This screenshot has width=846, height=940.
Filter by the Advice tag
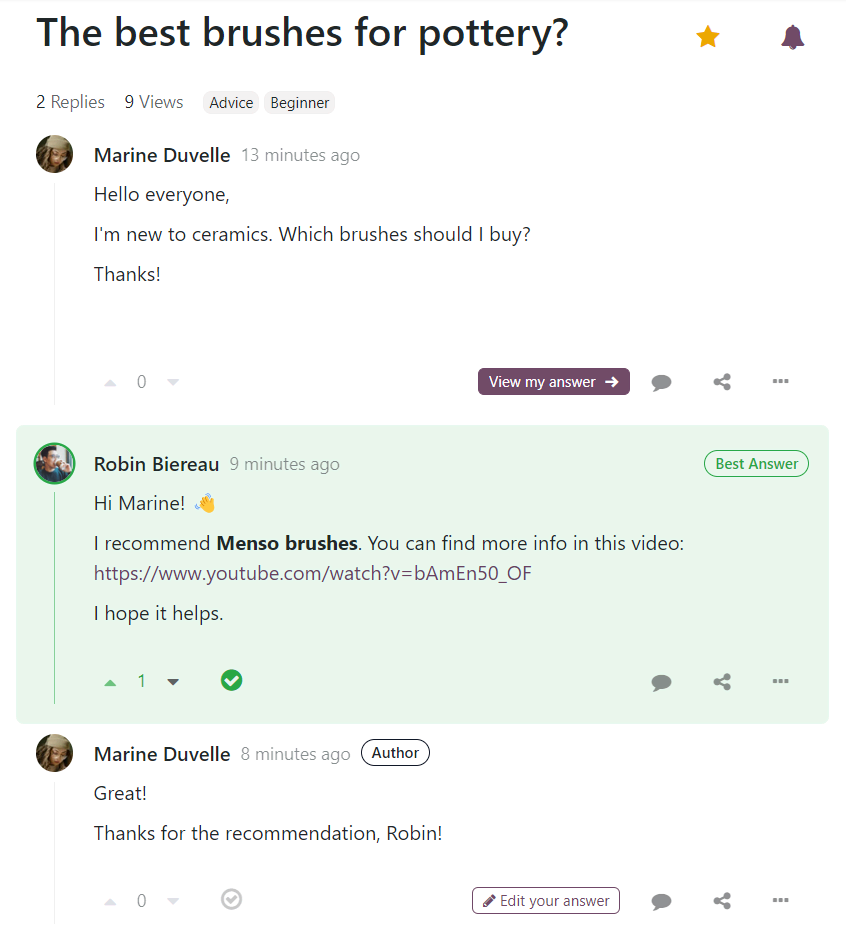pos(231,103)
